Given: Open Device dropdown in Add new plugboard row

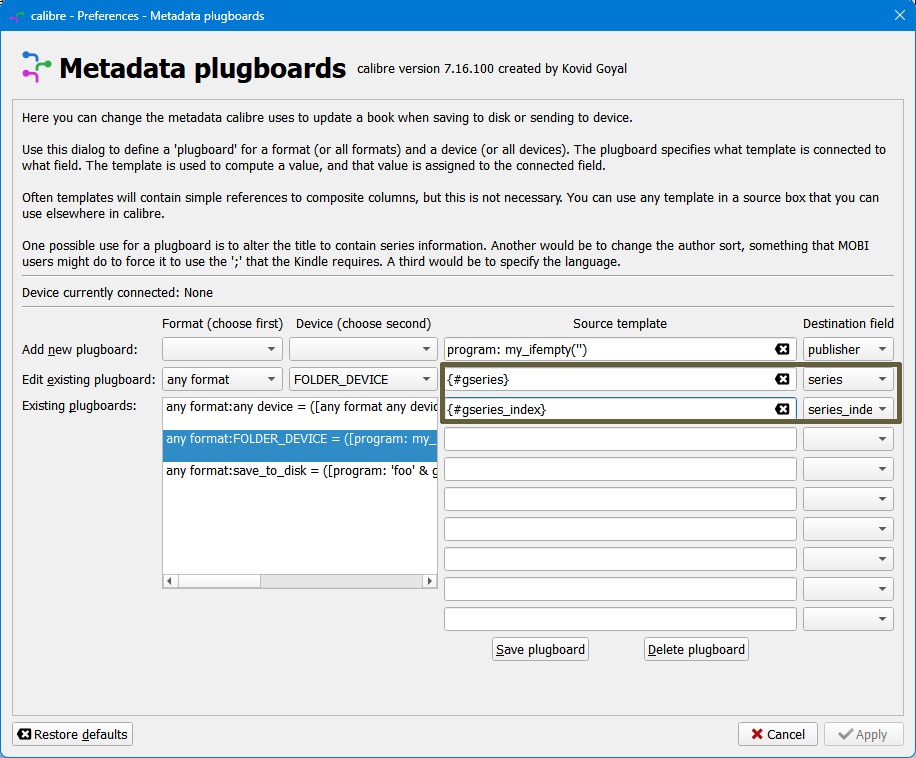Looking at the screenshot, I should point(363,349).
